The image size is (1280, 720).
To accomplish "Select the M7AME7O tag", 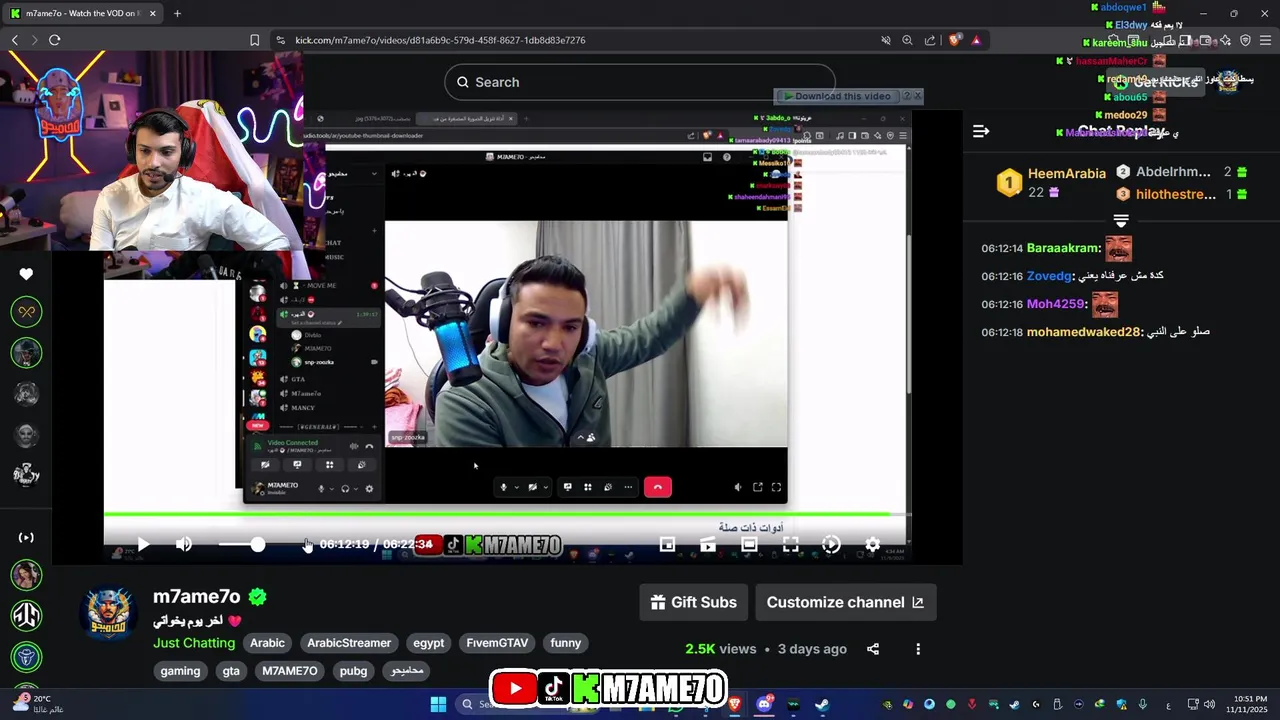I will pyautogui.click(x=290, y=671).
